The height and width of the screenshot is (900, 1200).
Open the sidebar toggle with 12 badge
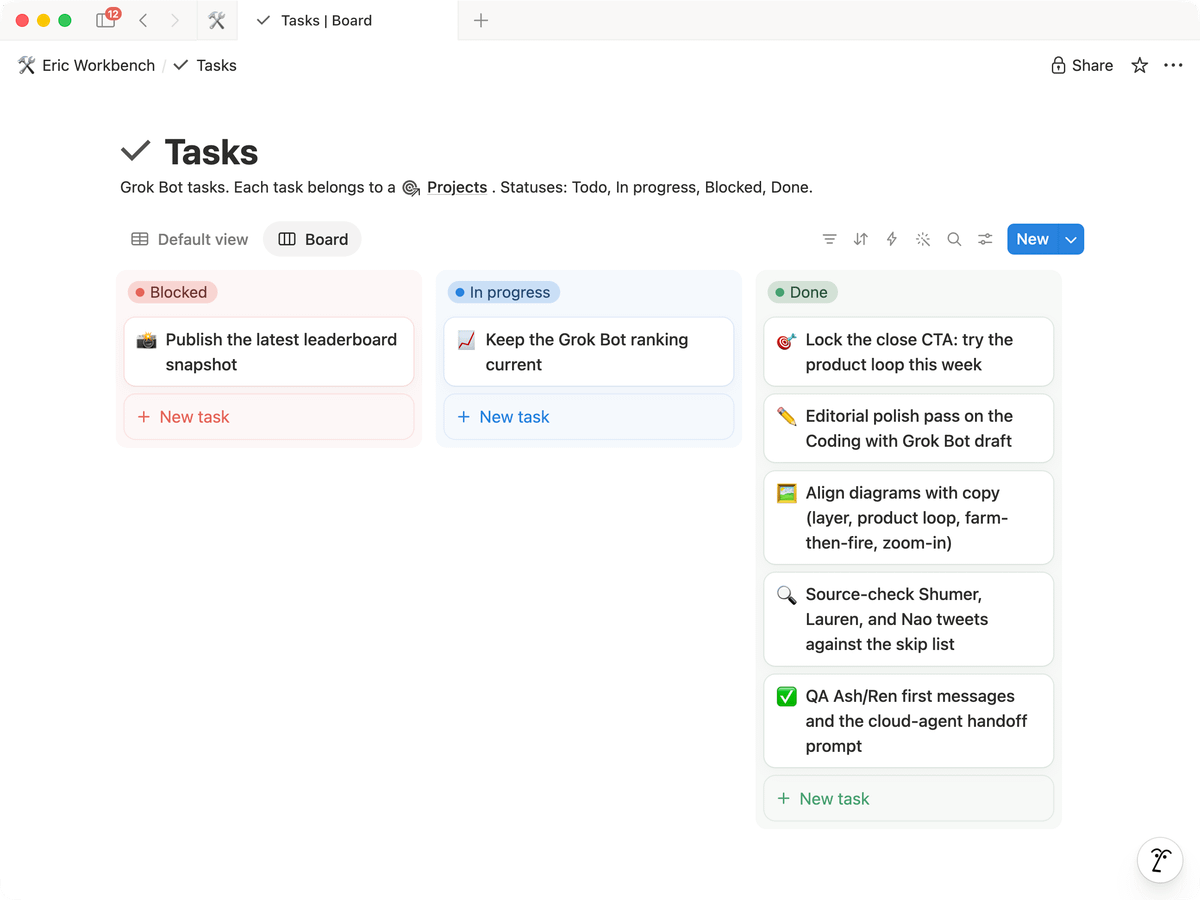click(x=105, y=20)
